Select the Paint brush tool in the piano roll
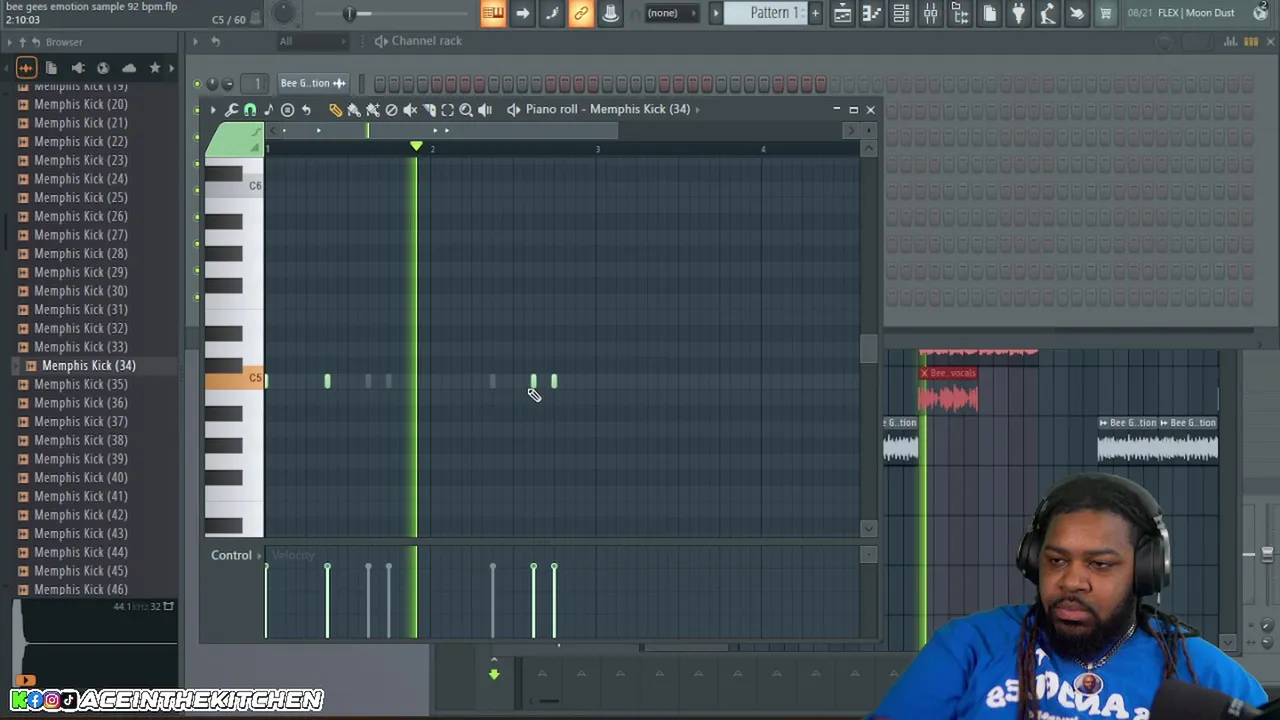The image size is (1280, 720). [354, 110]
